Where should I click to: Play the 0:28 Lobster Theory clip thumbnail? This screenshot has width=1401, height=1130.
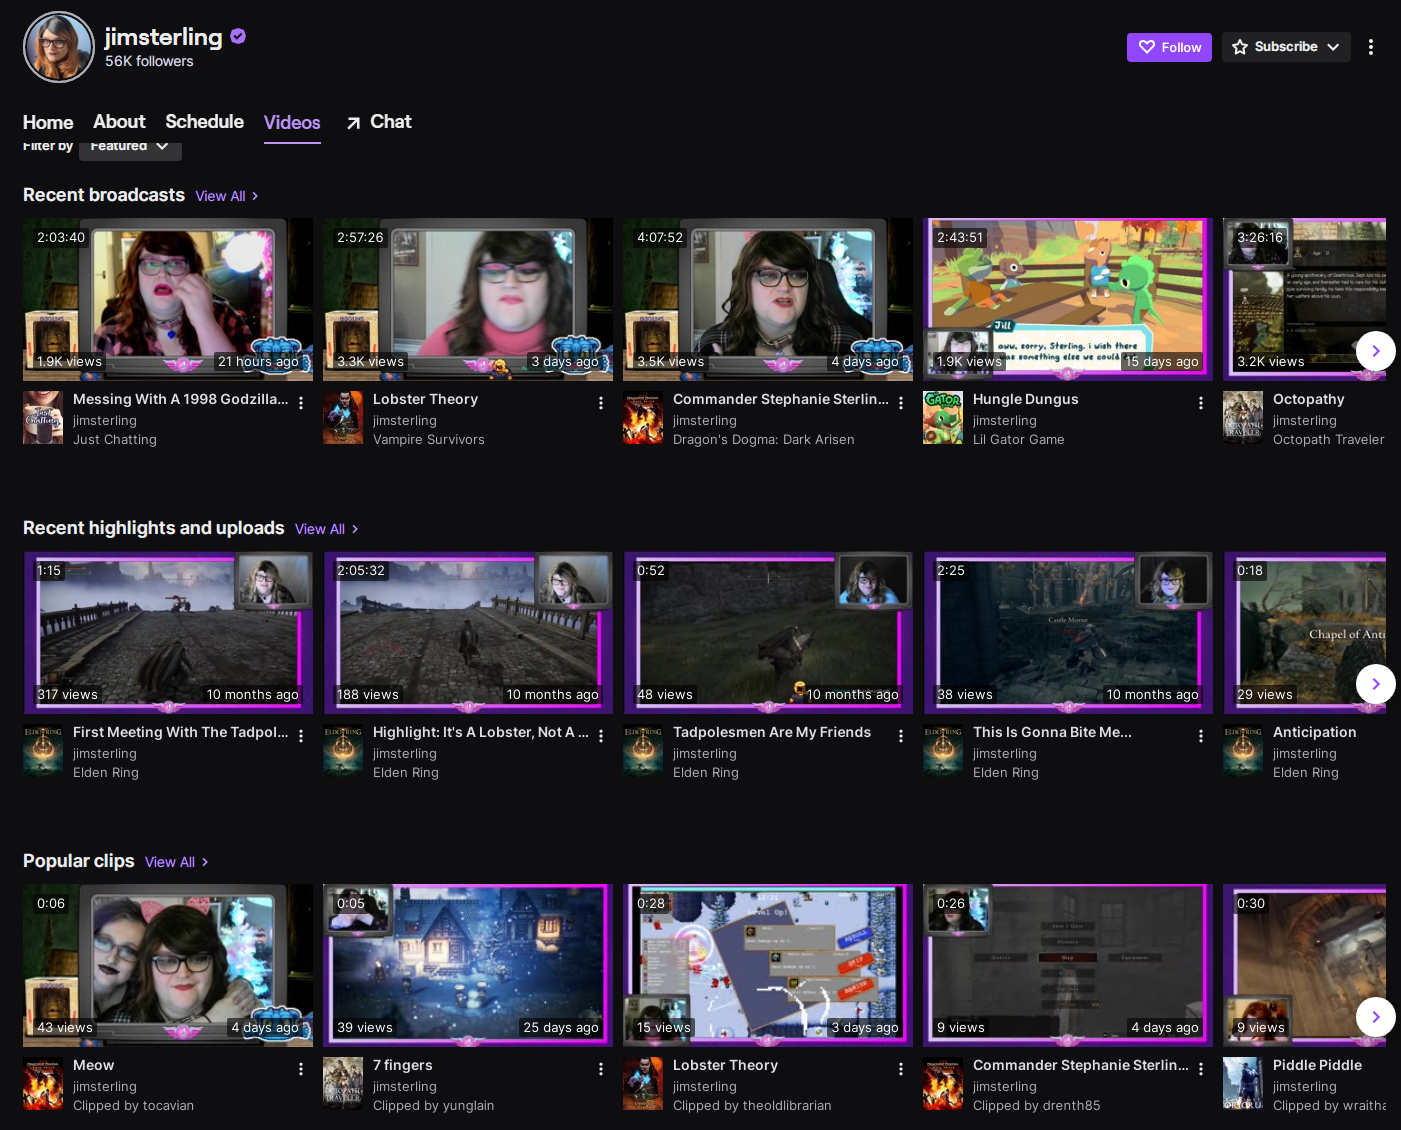coord(768,965)
